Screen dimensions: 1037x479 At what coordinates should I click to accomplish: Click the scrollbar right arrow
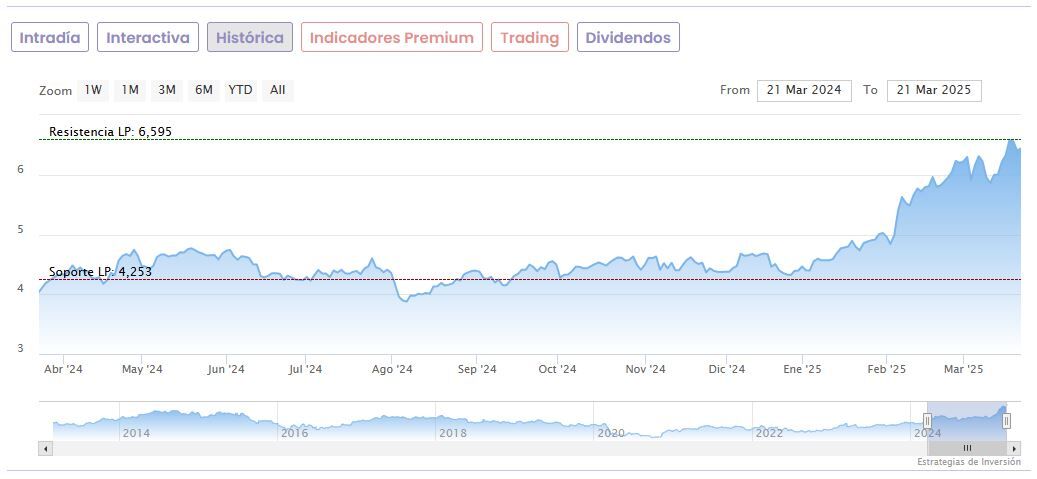tap(1015, 448)
